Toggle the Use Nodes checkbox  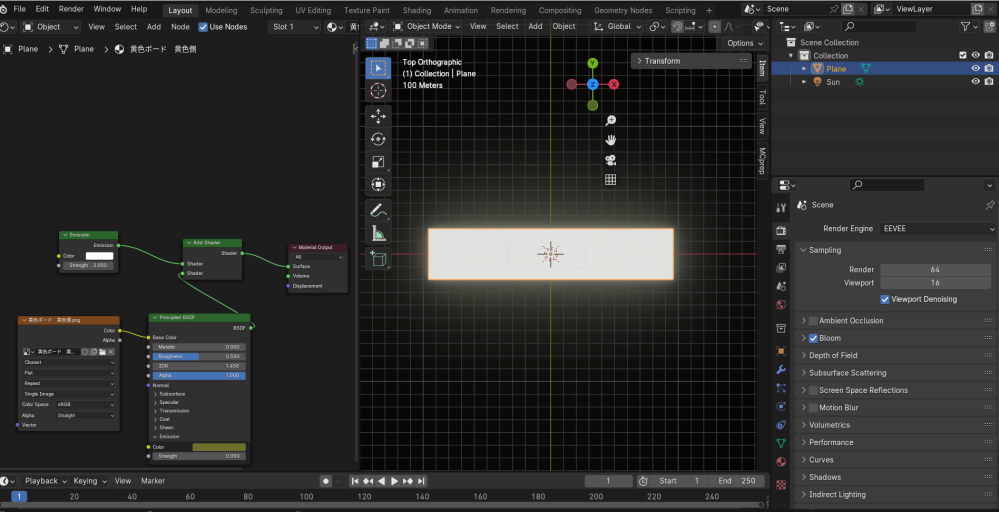pos(203,27)
